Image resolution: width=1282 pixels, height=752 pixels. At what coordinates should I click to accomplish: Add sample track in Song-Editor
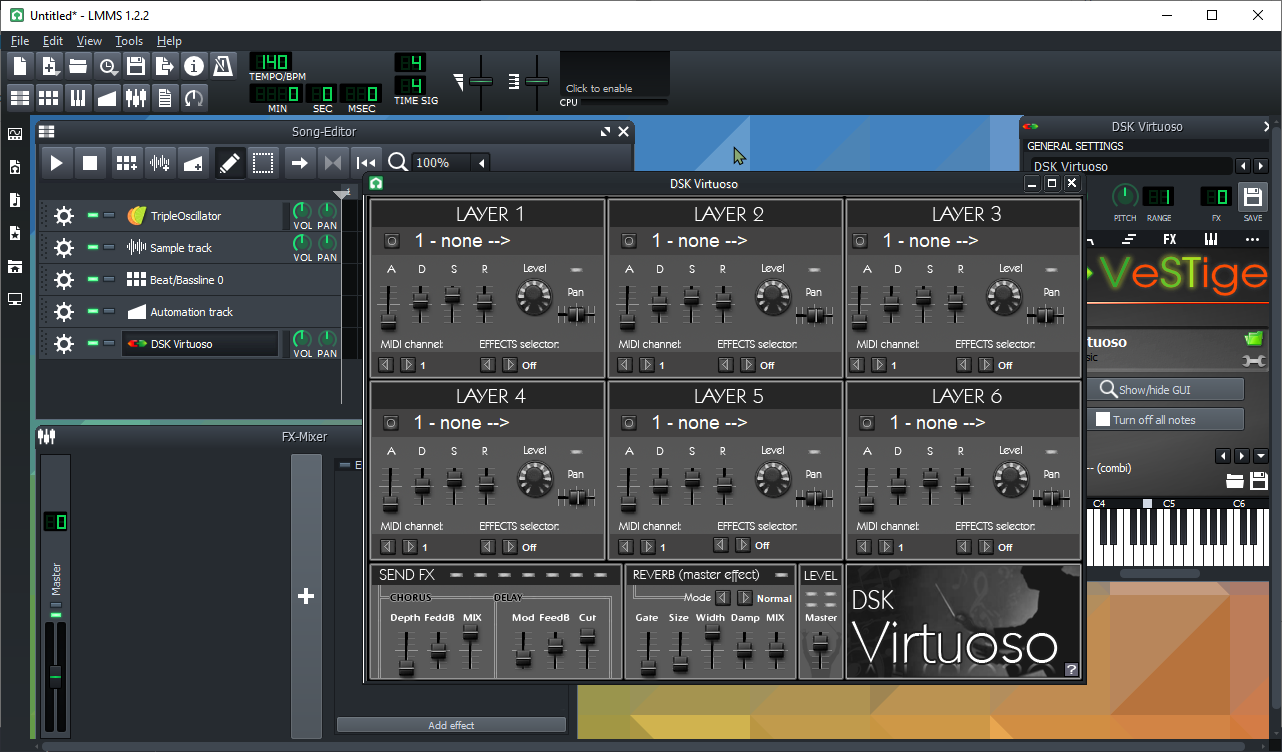pyautogui.click(x=159, y=162)
